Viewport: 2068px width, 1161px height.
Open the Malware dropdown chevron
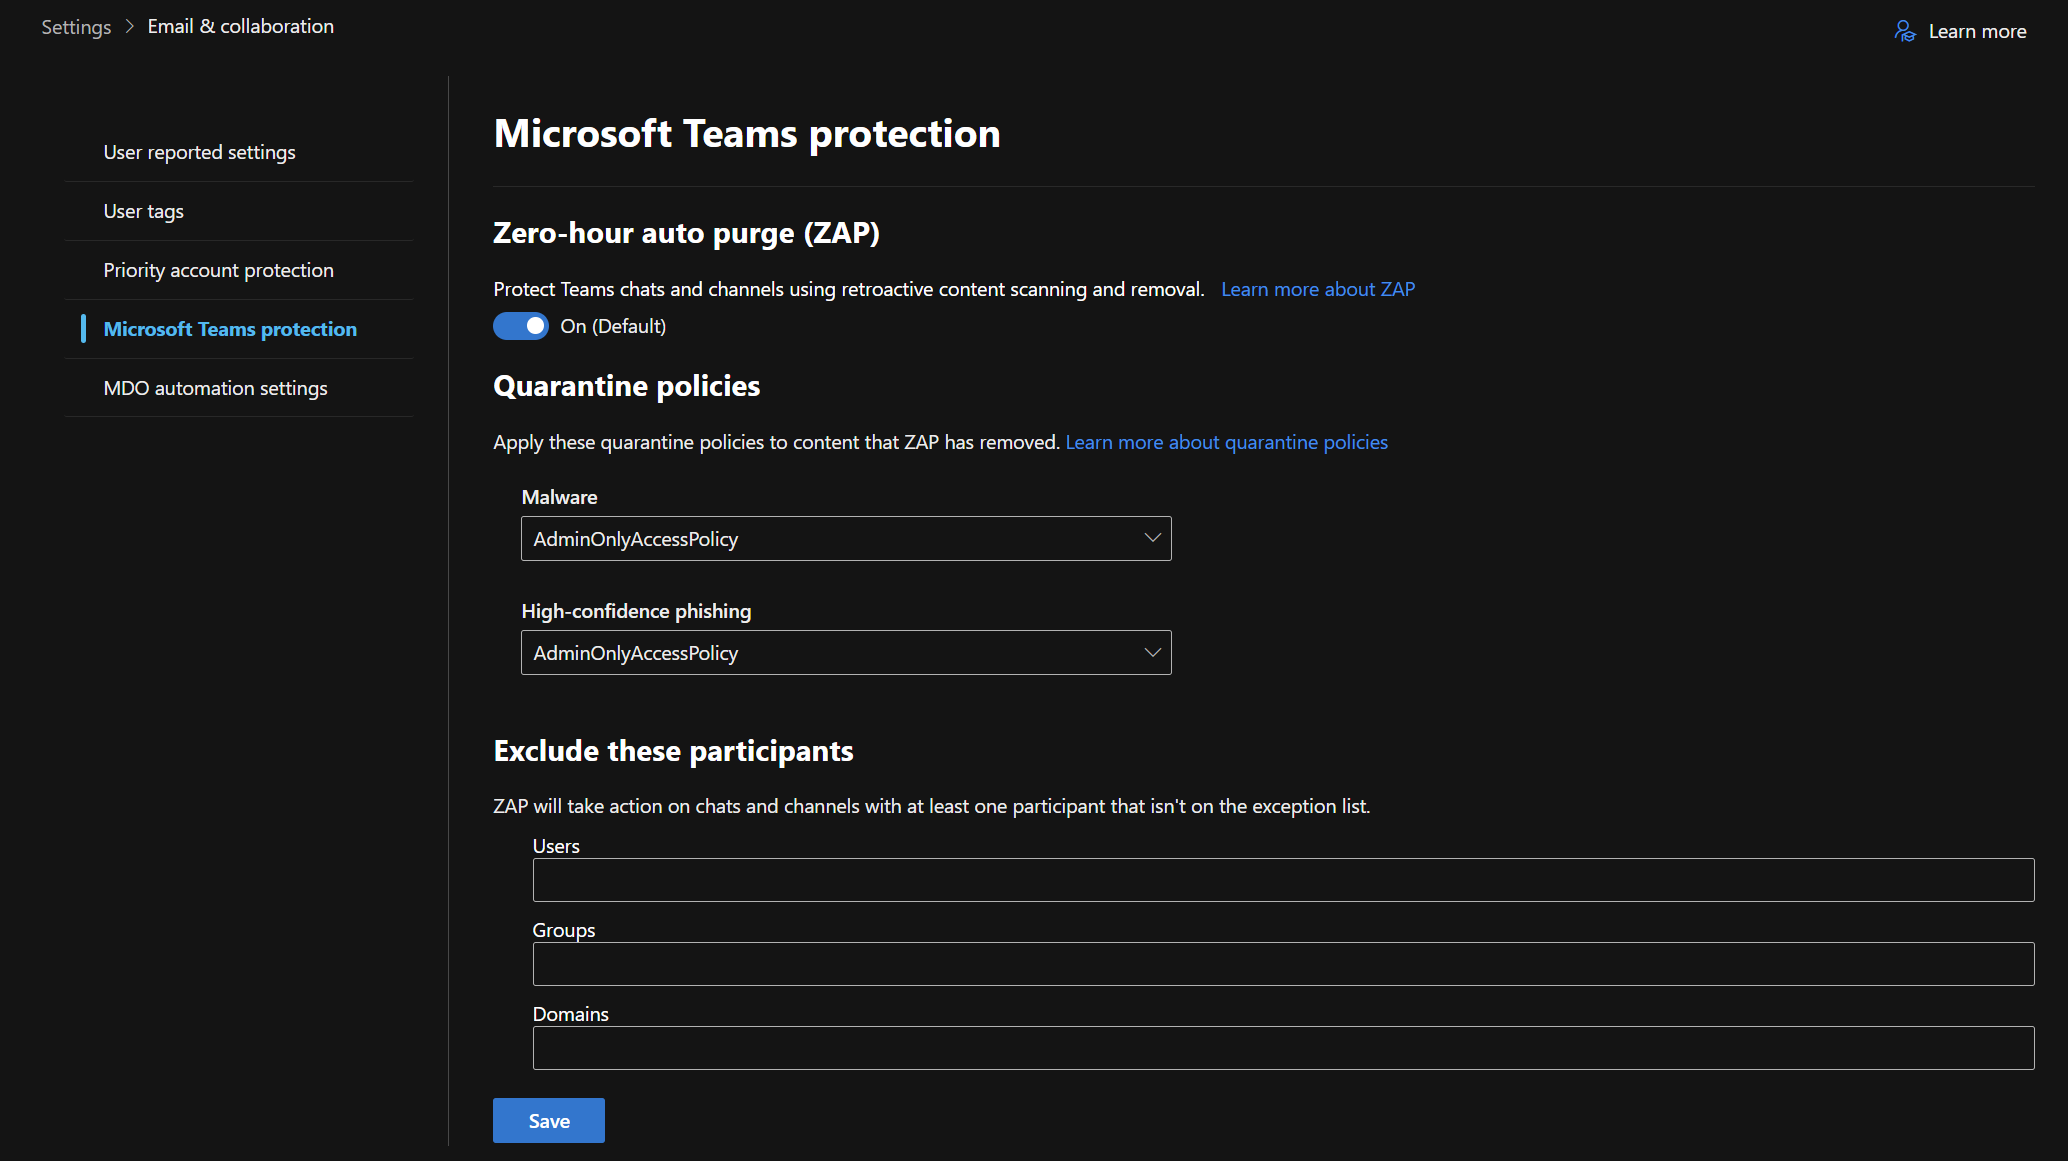[1151, 538]
